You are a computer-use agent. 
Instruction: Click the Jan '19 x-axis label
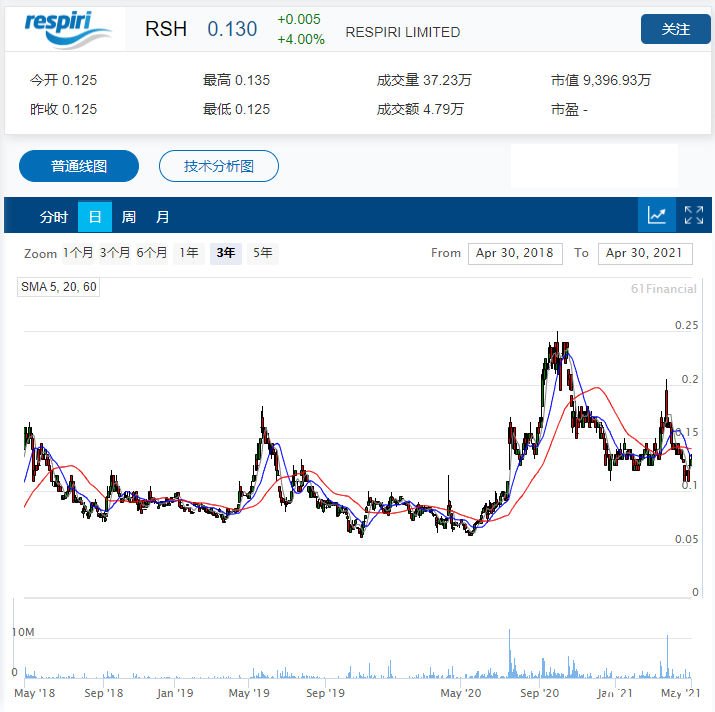175,693
